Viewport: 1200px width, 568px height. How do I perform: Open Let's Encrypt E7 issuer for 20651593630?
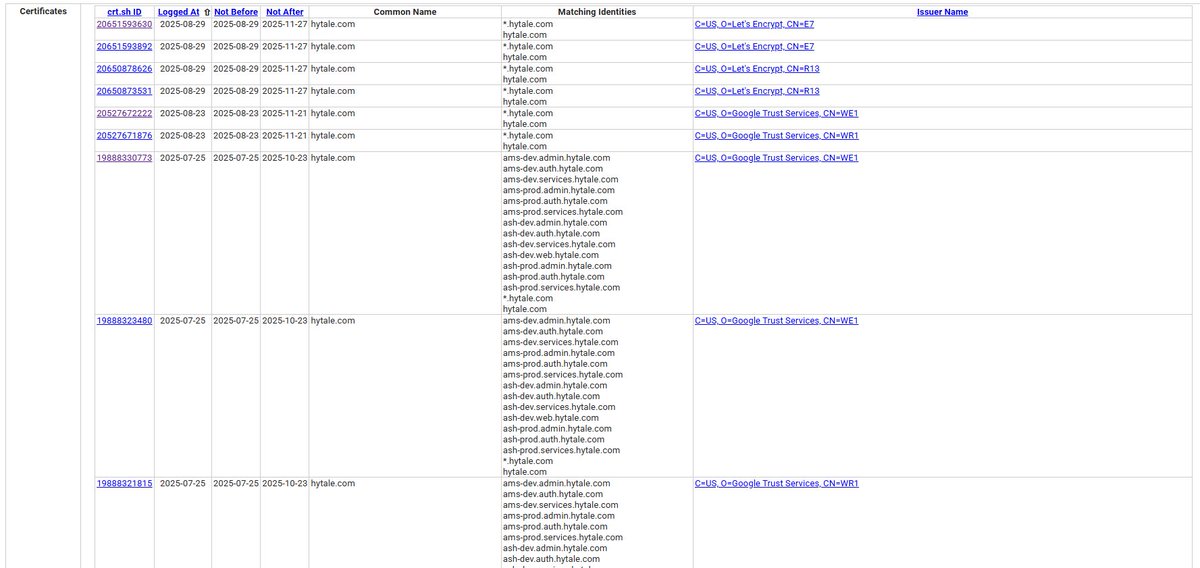pos(754,24)
